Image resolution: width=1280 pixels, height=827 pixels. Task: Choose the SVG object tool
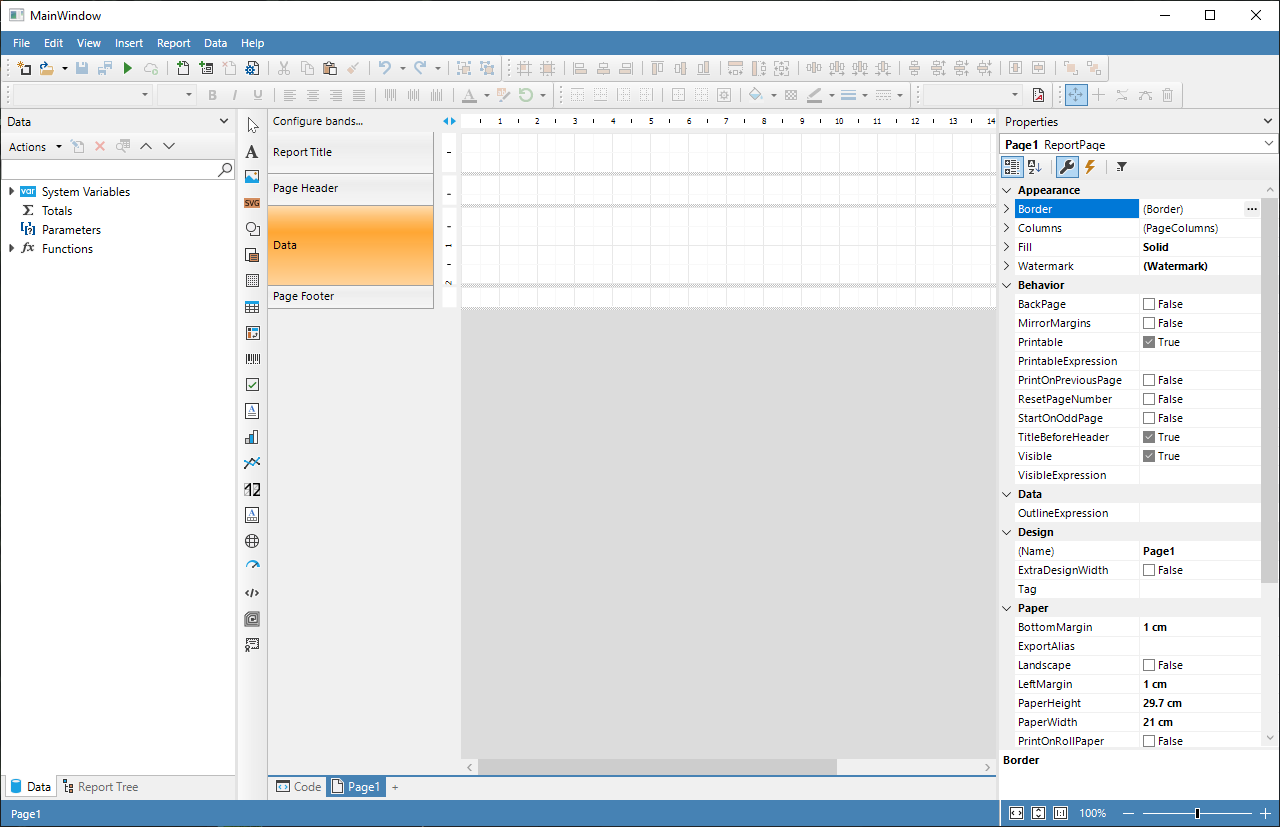coord(252,203)
